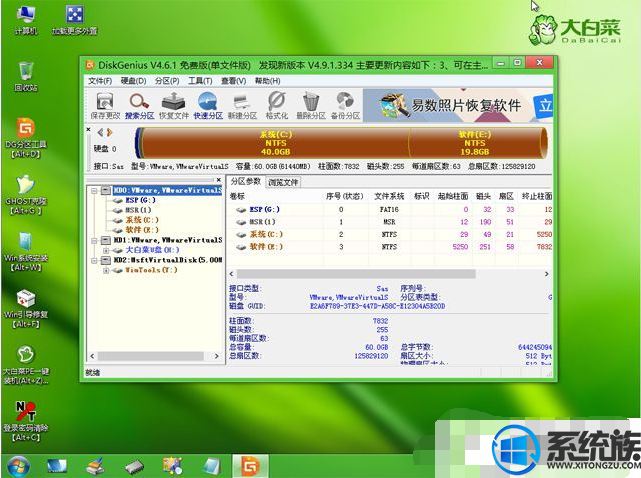Open Win系统安装 desktop shortcut
Image resolution: width=641 pixels, height=478 pixels.
(x=26, y=251)
